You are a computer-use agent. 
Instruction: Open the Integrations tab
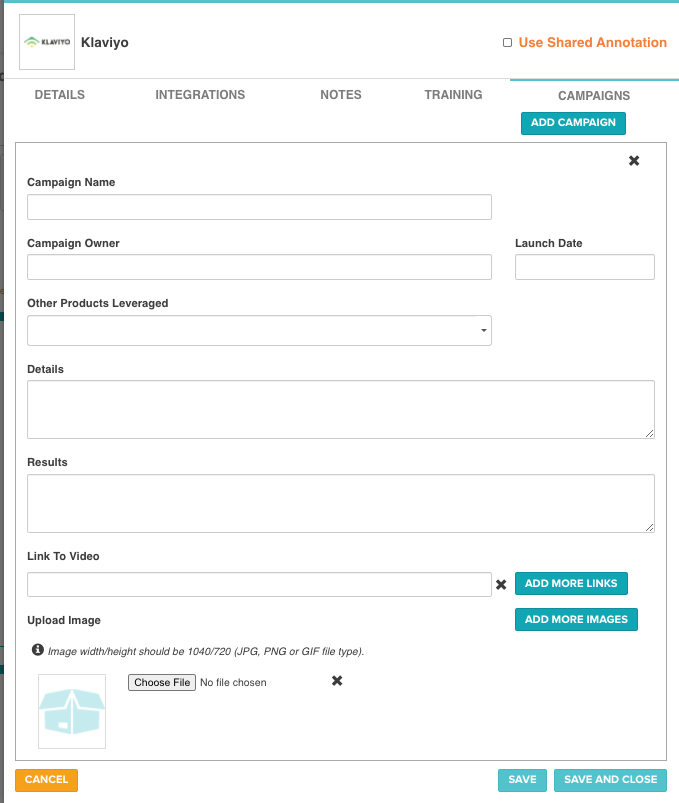(x=200, y=95)
